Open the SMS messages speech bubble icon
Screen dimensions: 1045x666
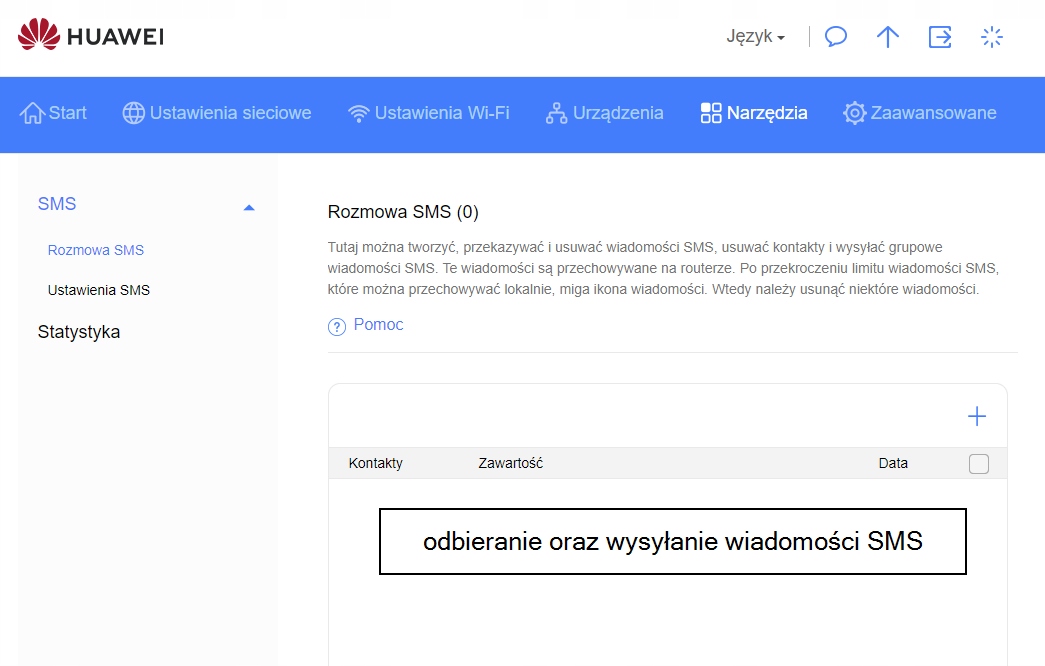[836, 37]
